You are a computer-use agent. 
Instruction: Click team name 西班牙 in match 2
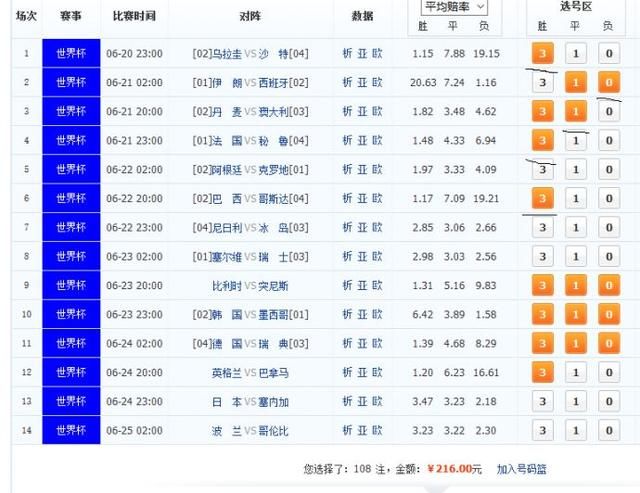(x=275, y=82)
